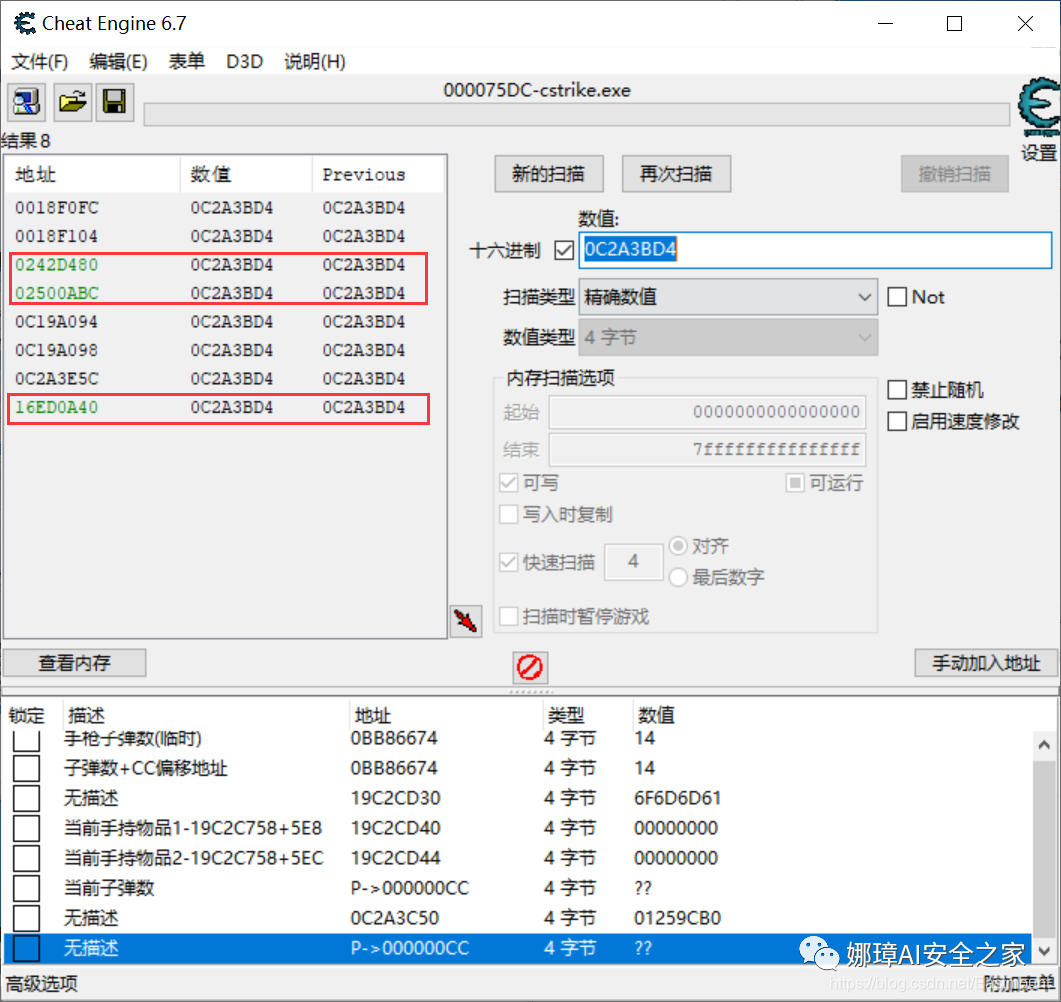The width and height of the screenshot is (1061, 1002).
Task: Open 查看内存 memory view
Action: coord(74,663)
